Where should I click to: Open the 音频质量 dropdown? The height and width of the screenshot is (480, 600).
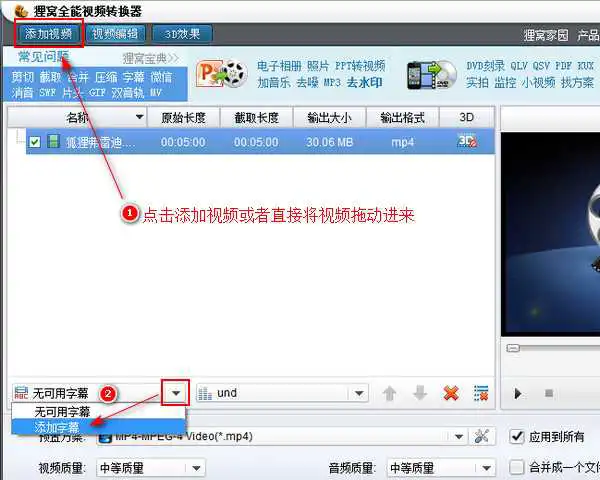click(486, 468)
